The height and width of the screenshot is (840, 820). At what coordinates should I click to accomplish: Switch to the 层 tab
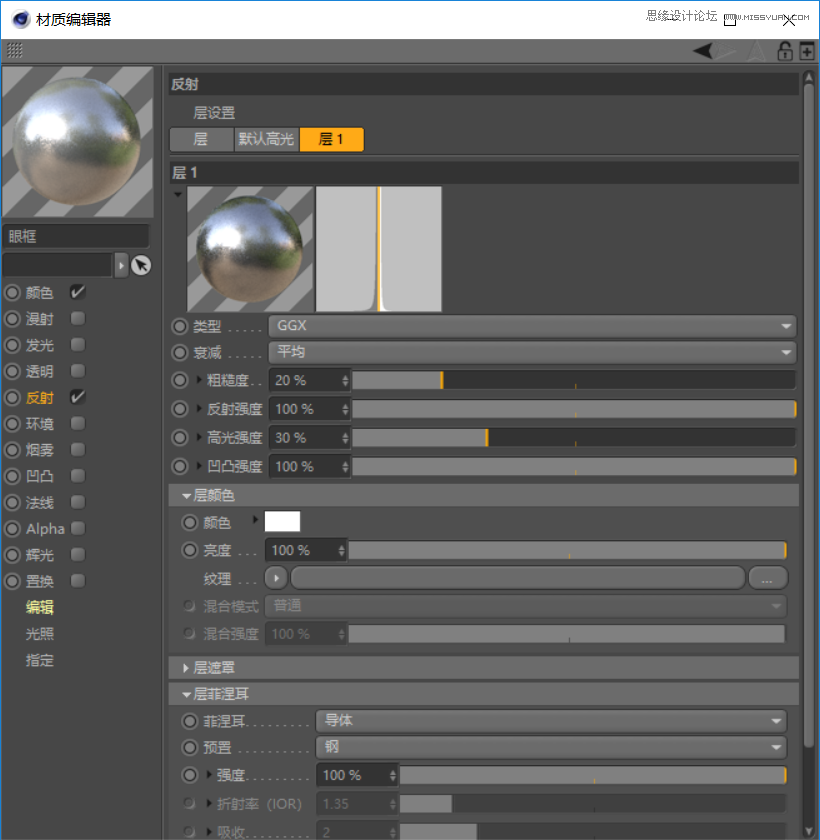click(202, 140)
